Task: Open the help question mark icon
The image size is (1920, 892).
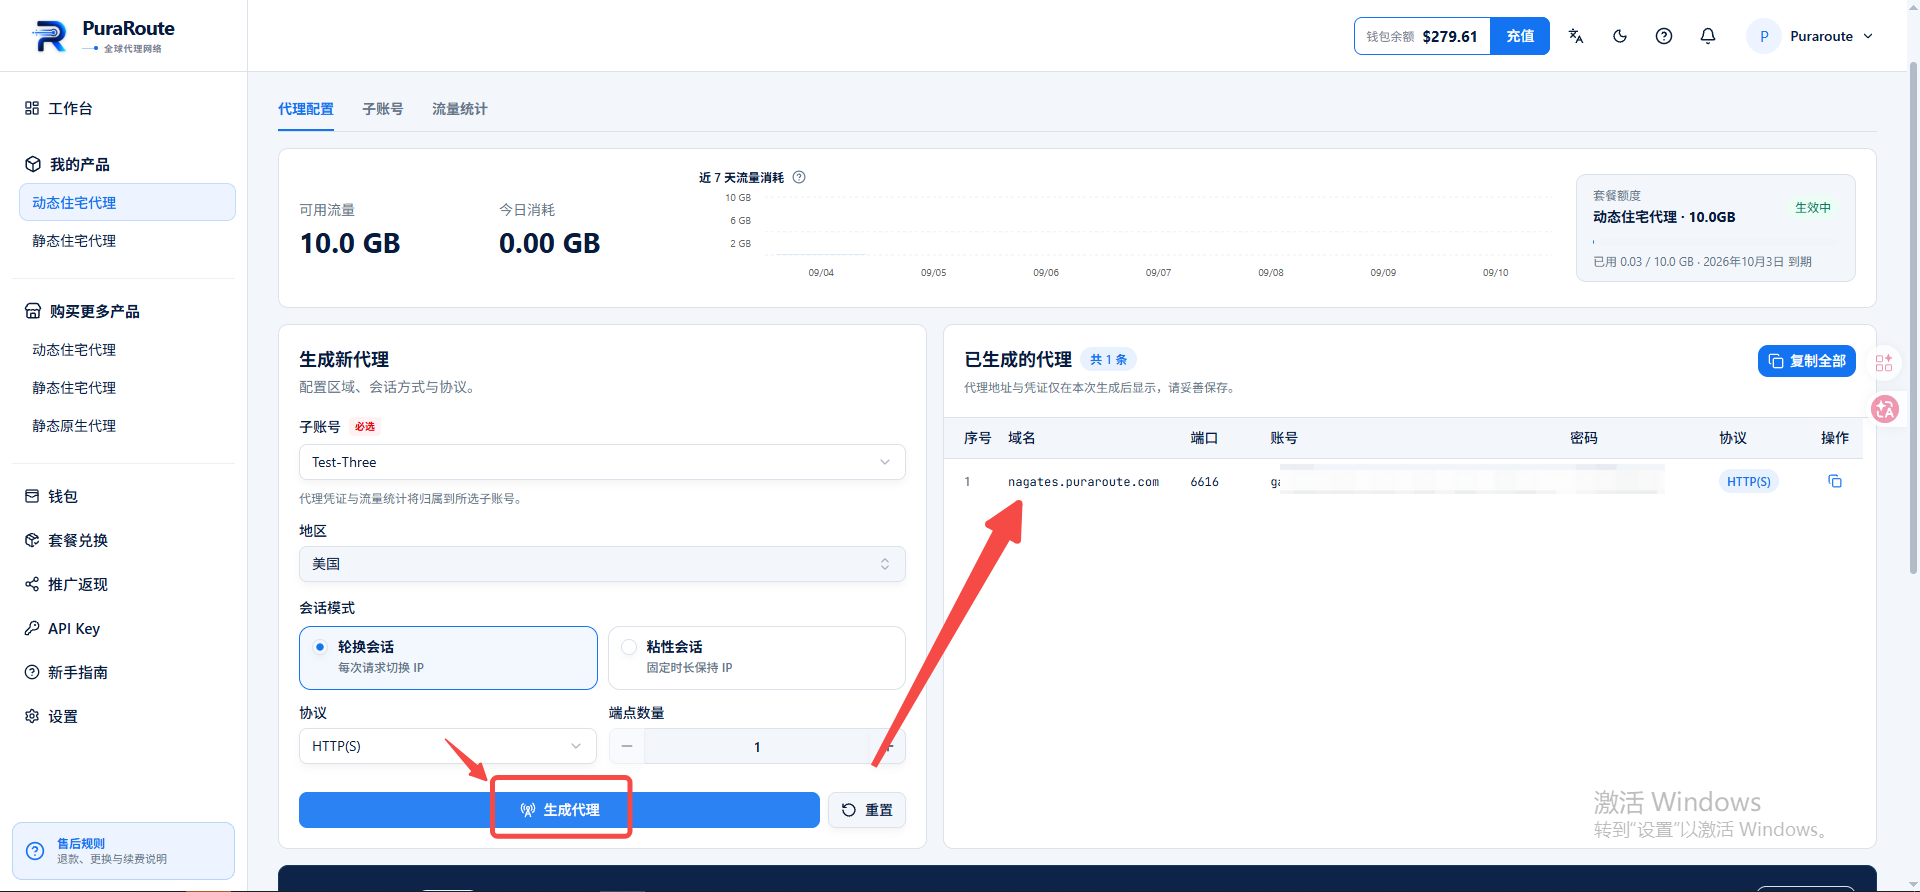Action: tap(1664, 36)
